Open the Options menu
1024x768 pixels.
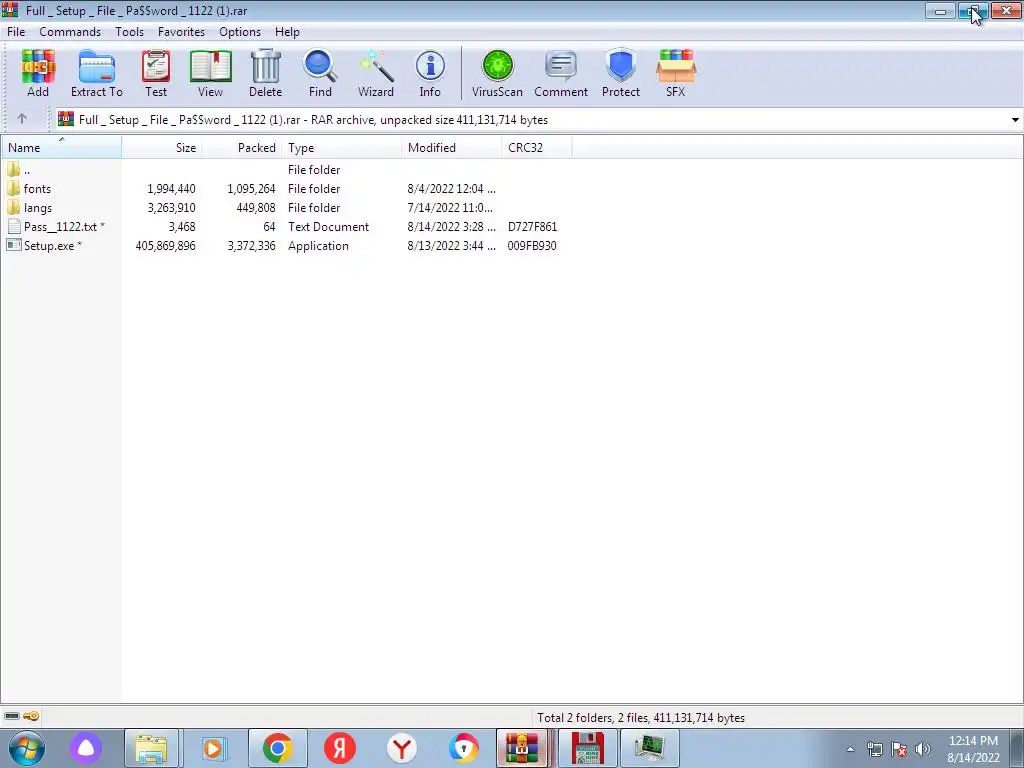[240, 31]
